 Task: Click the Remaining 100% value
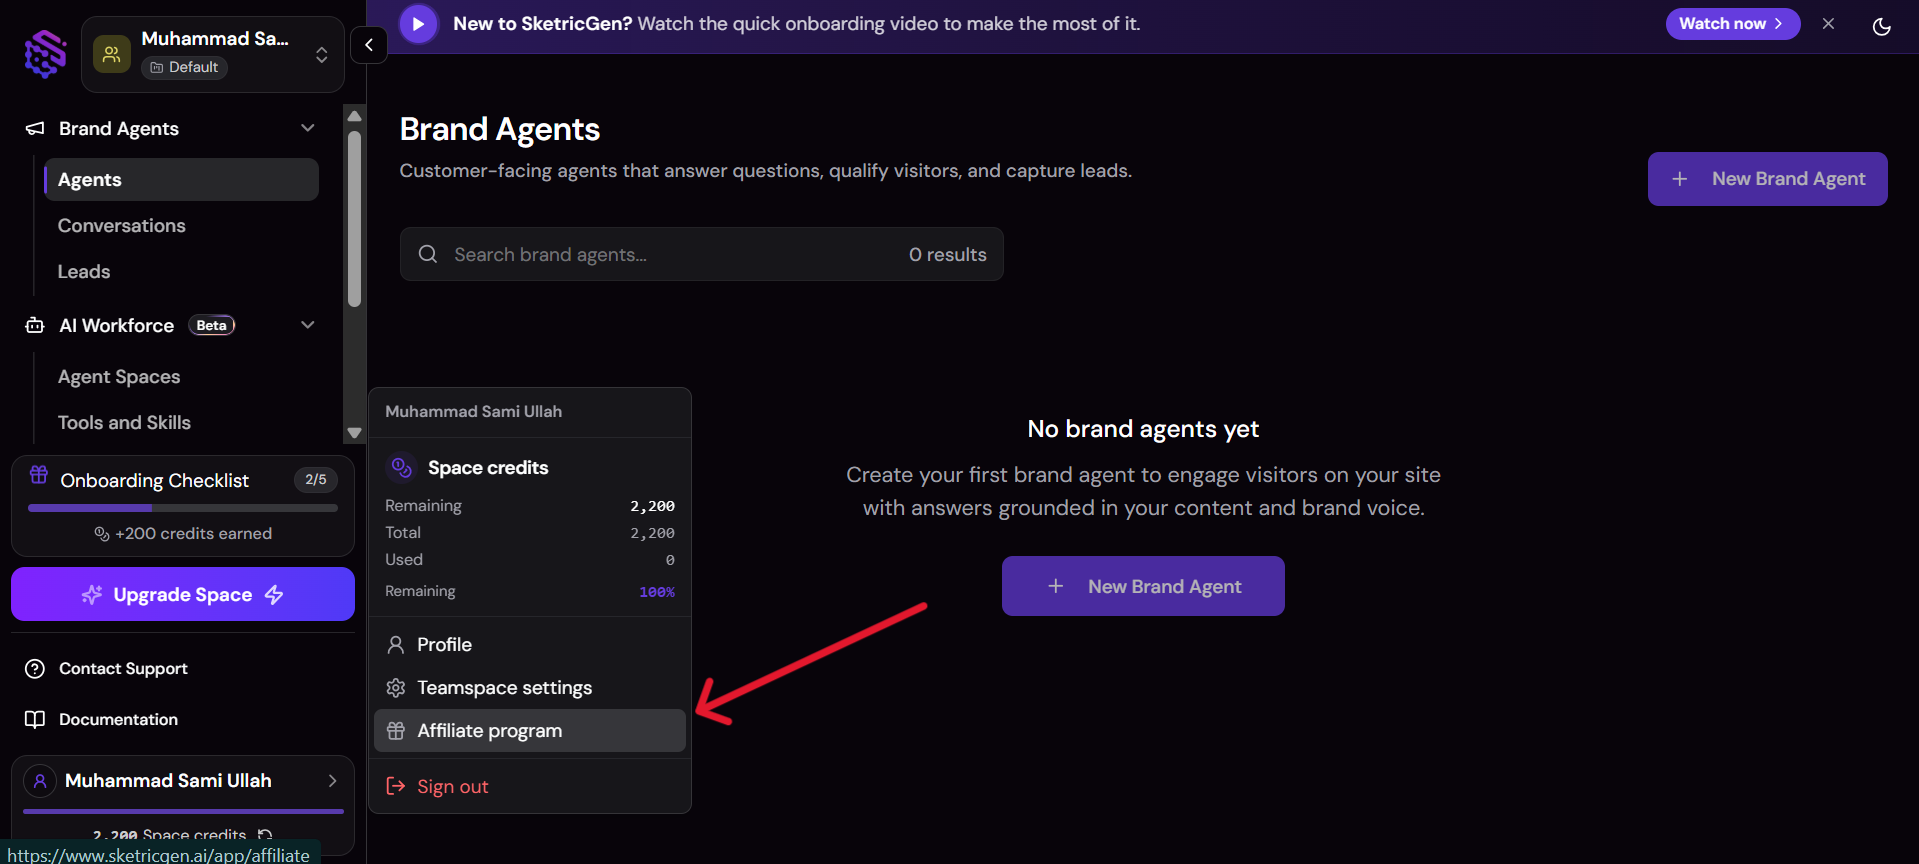[x=657, y=592]
